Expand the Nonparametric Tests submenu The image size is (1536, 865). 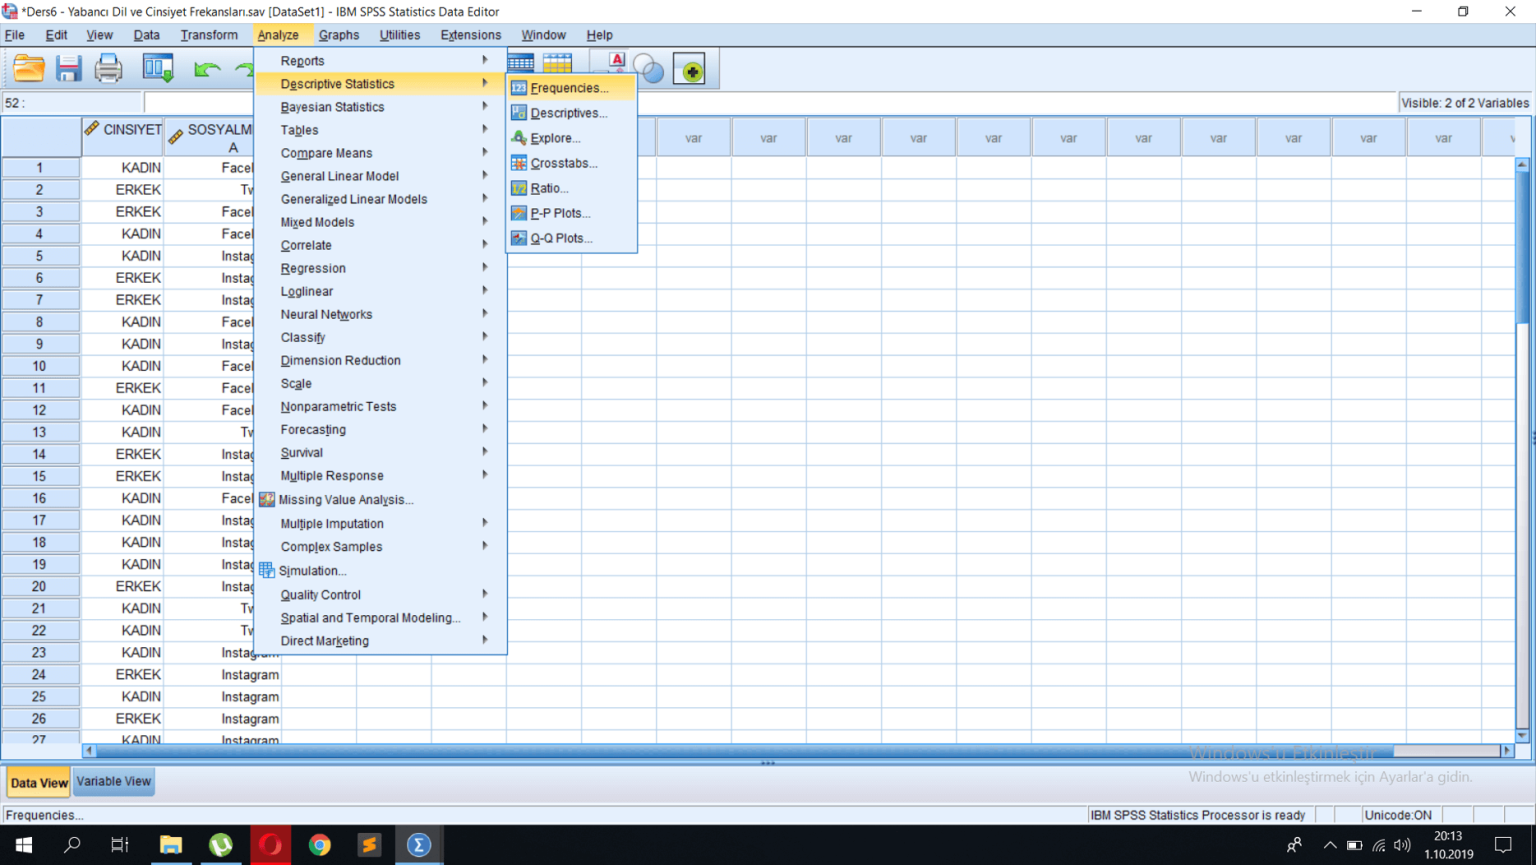click(x=338, y=406)
